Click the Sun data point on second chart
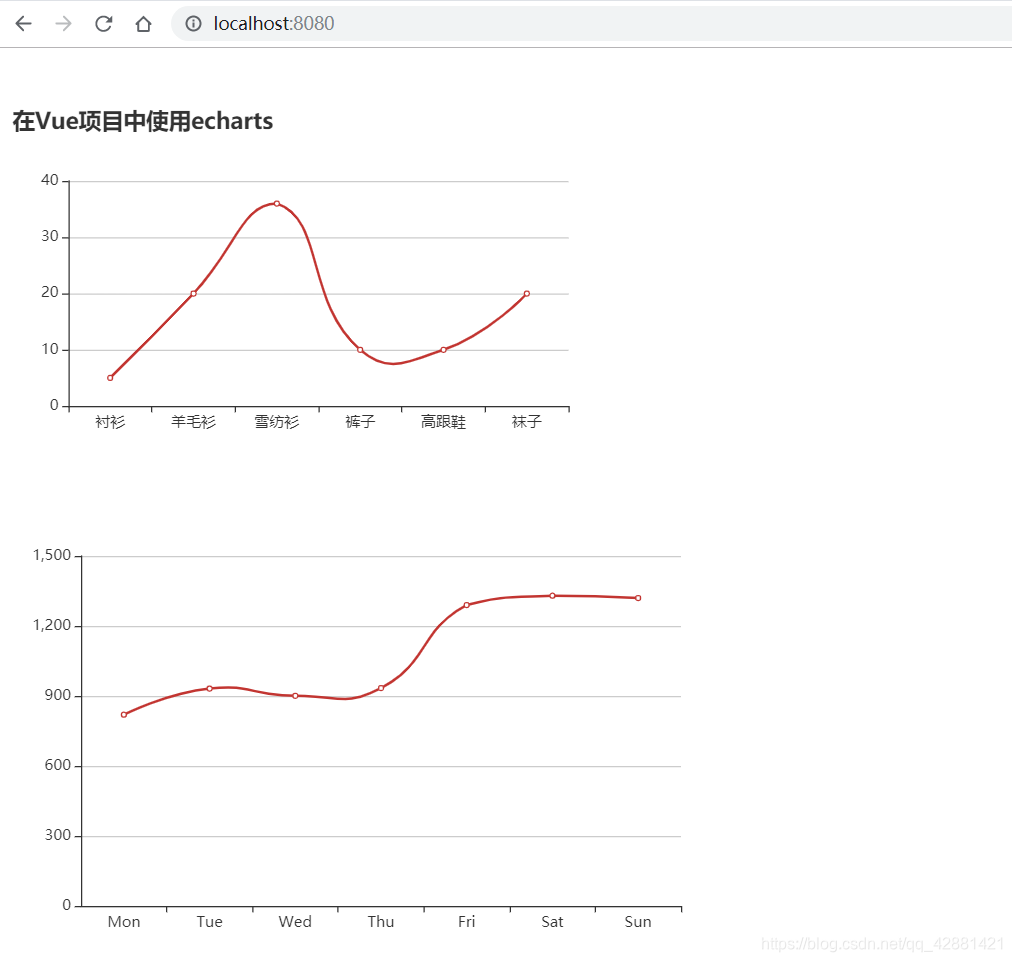Image resolution: width=1012 pixels, height=962 pixels. (638, 598)
